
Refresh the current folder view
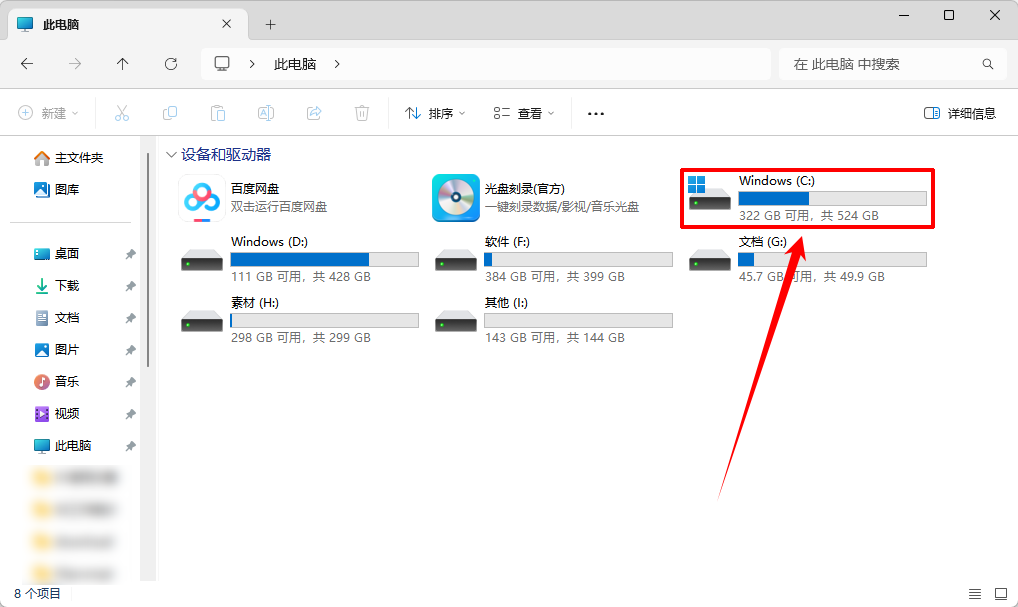pos(171,64)
